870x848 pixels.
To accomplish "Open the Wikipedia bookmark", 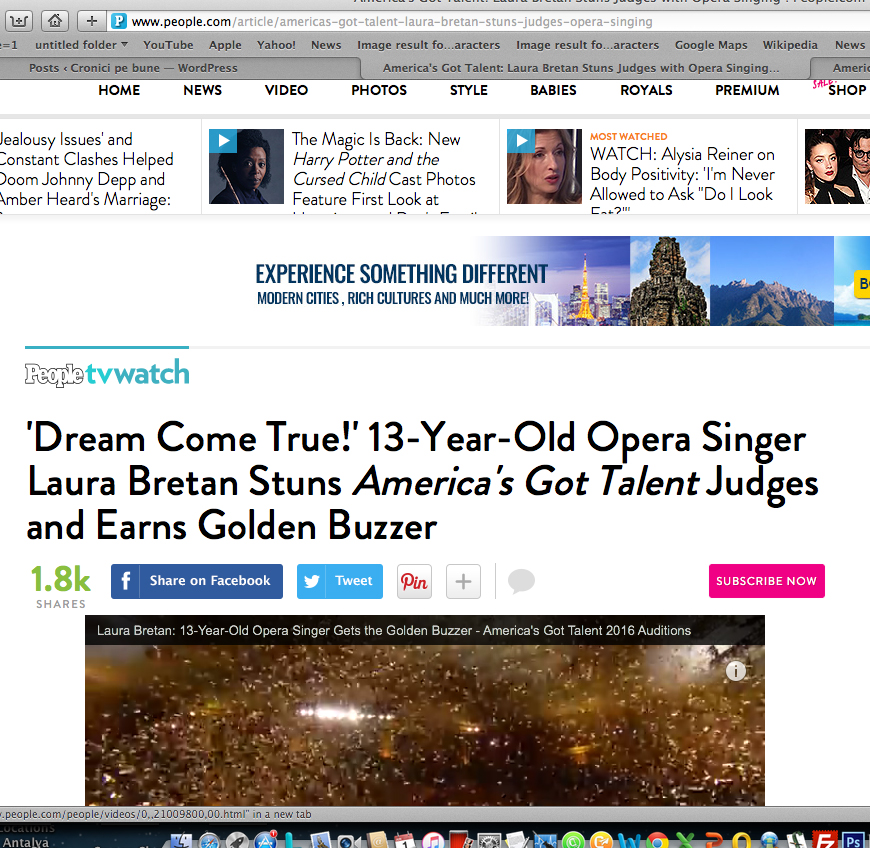I will tap(790, 45).
